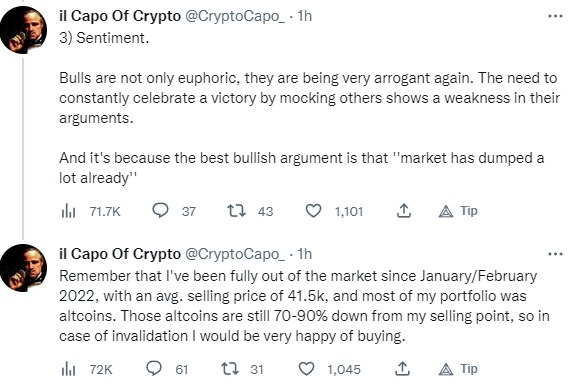Open the second tweet's profile avatar
572x385 pixels.
pyautogui.click(x=23, y=268)
